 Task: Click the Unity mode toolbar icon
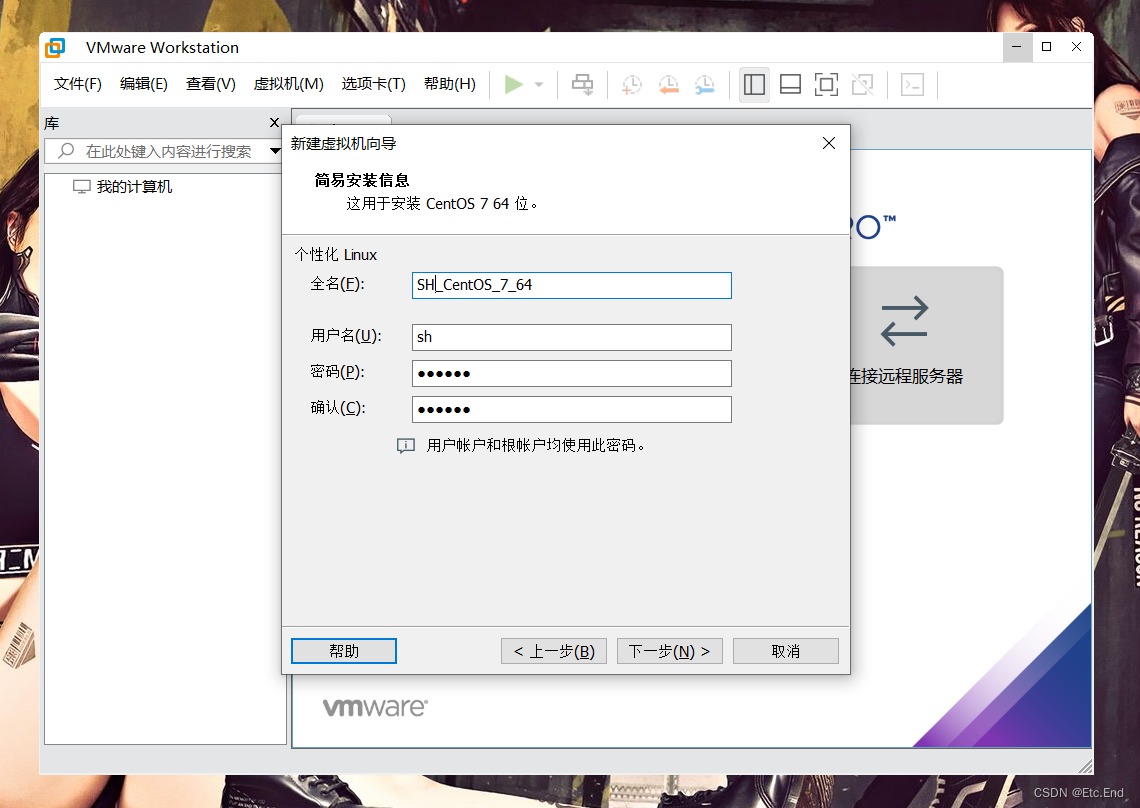(862, 84)
